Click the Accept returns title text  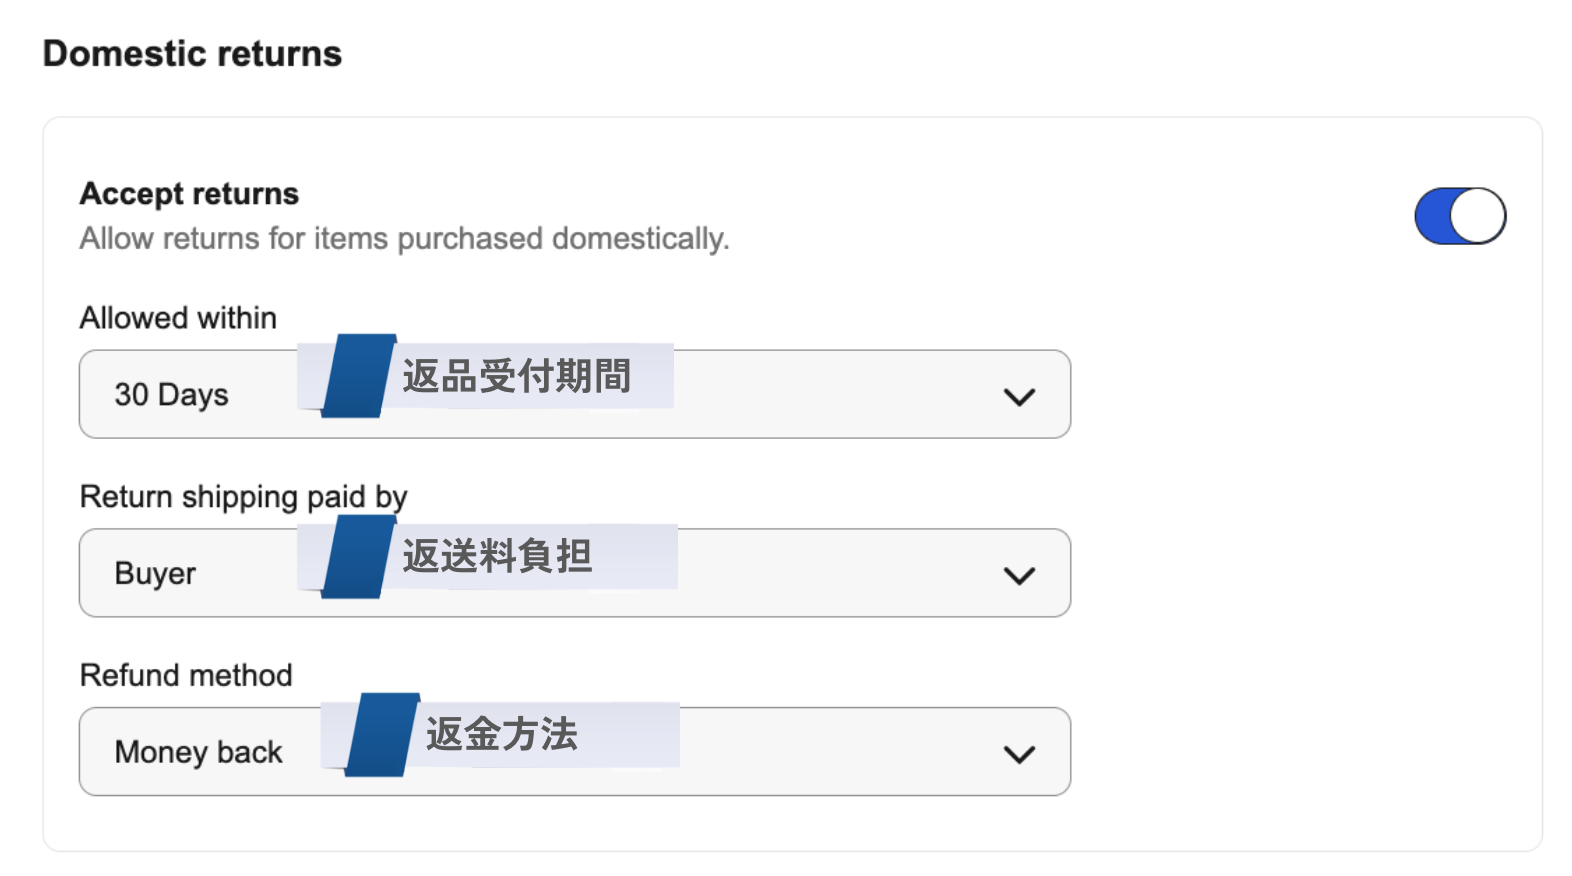(x=189, y=193)
